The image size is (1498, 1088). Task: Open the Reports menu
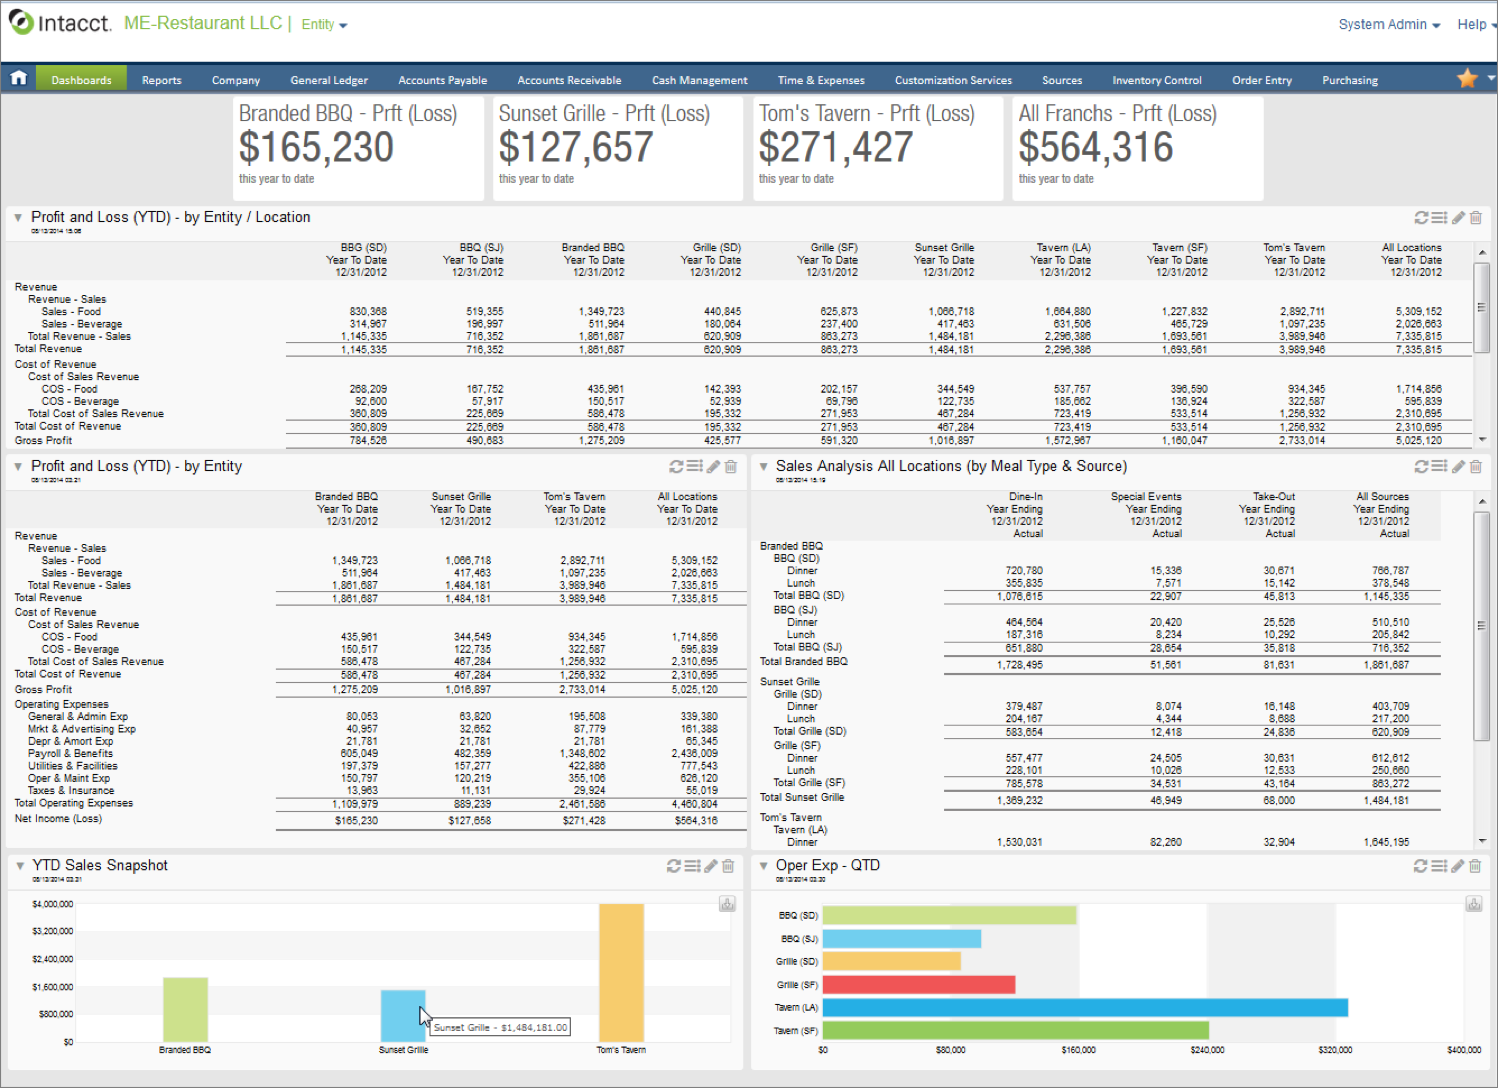(162, 80)
